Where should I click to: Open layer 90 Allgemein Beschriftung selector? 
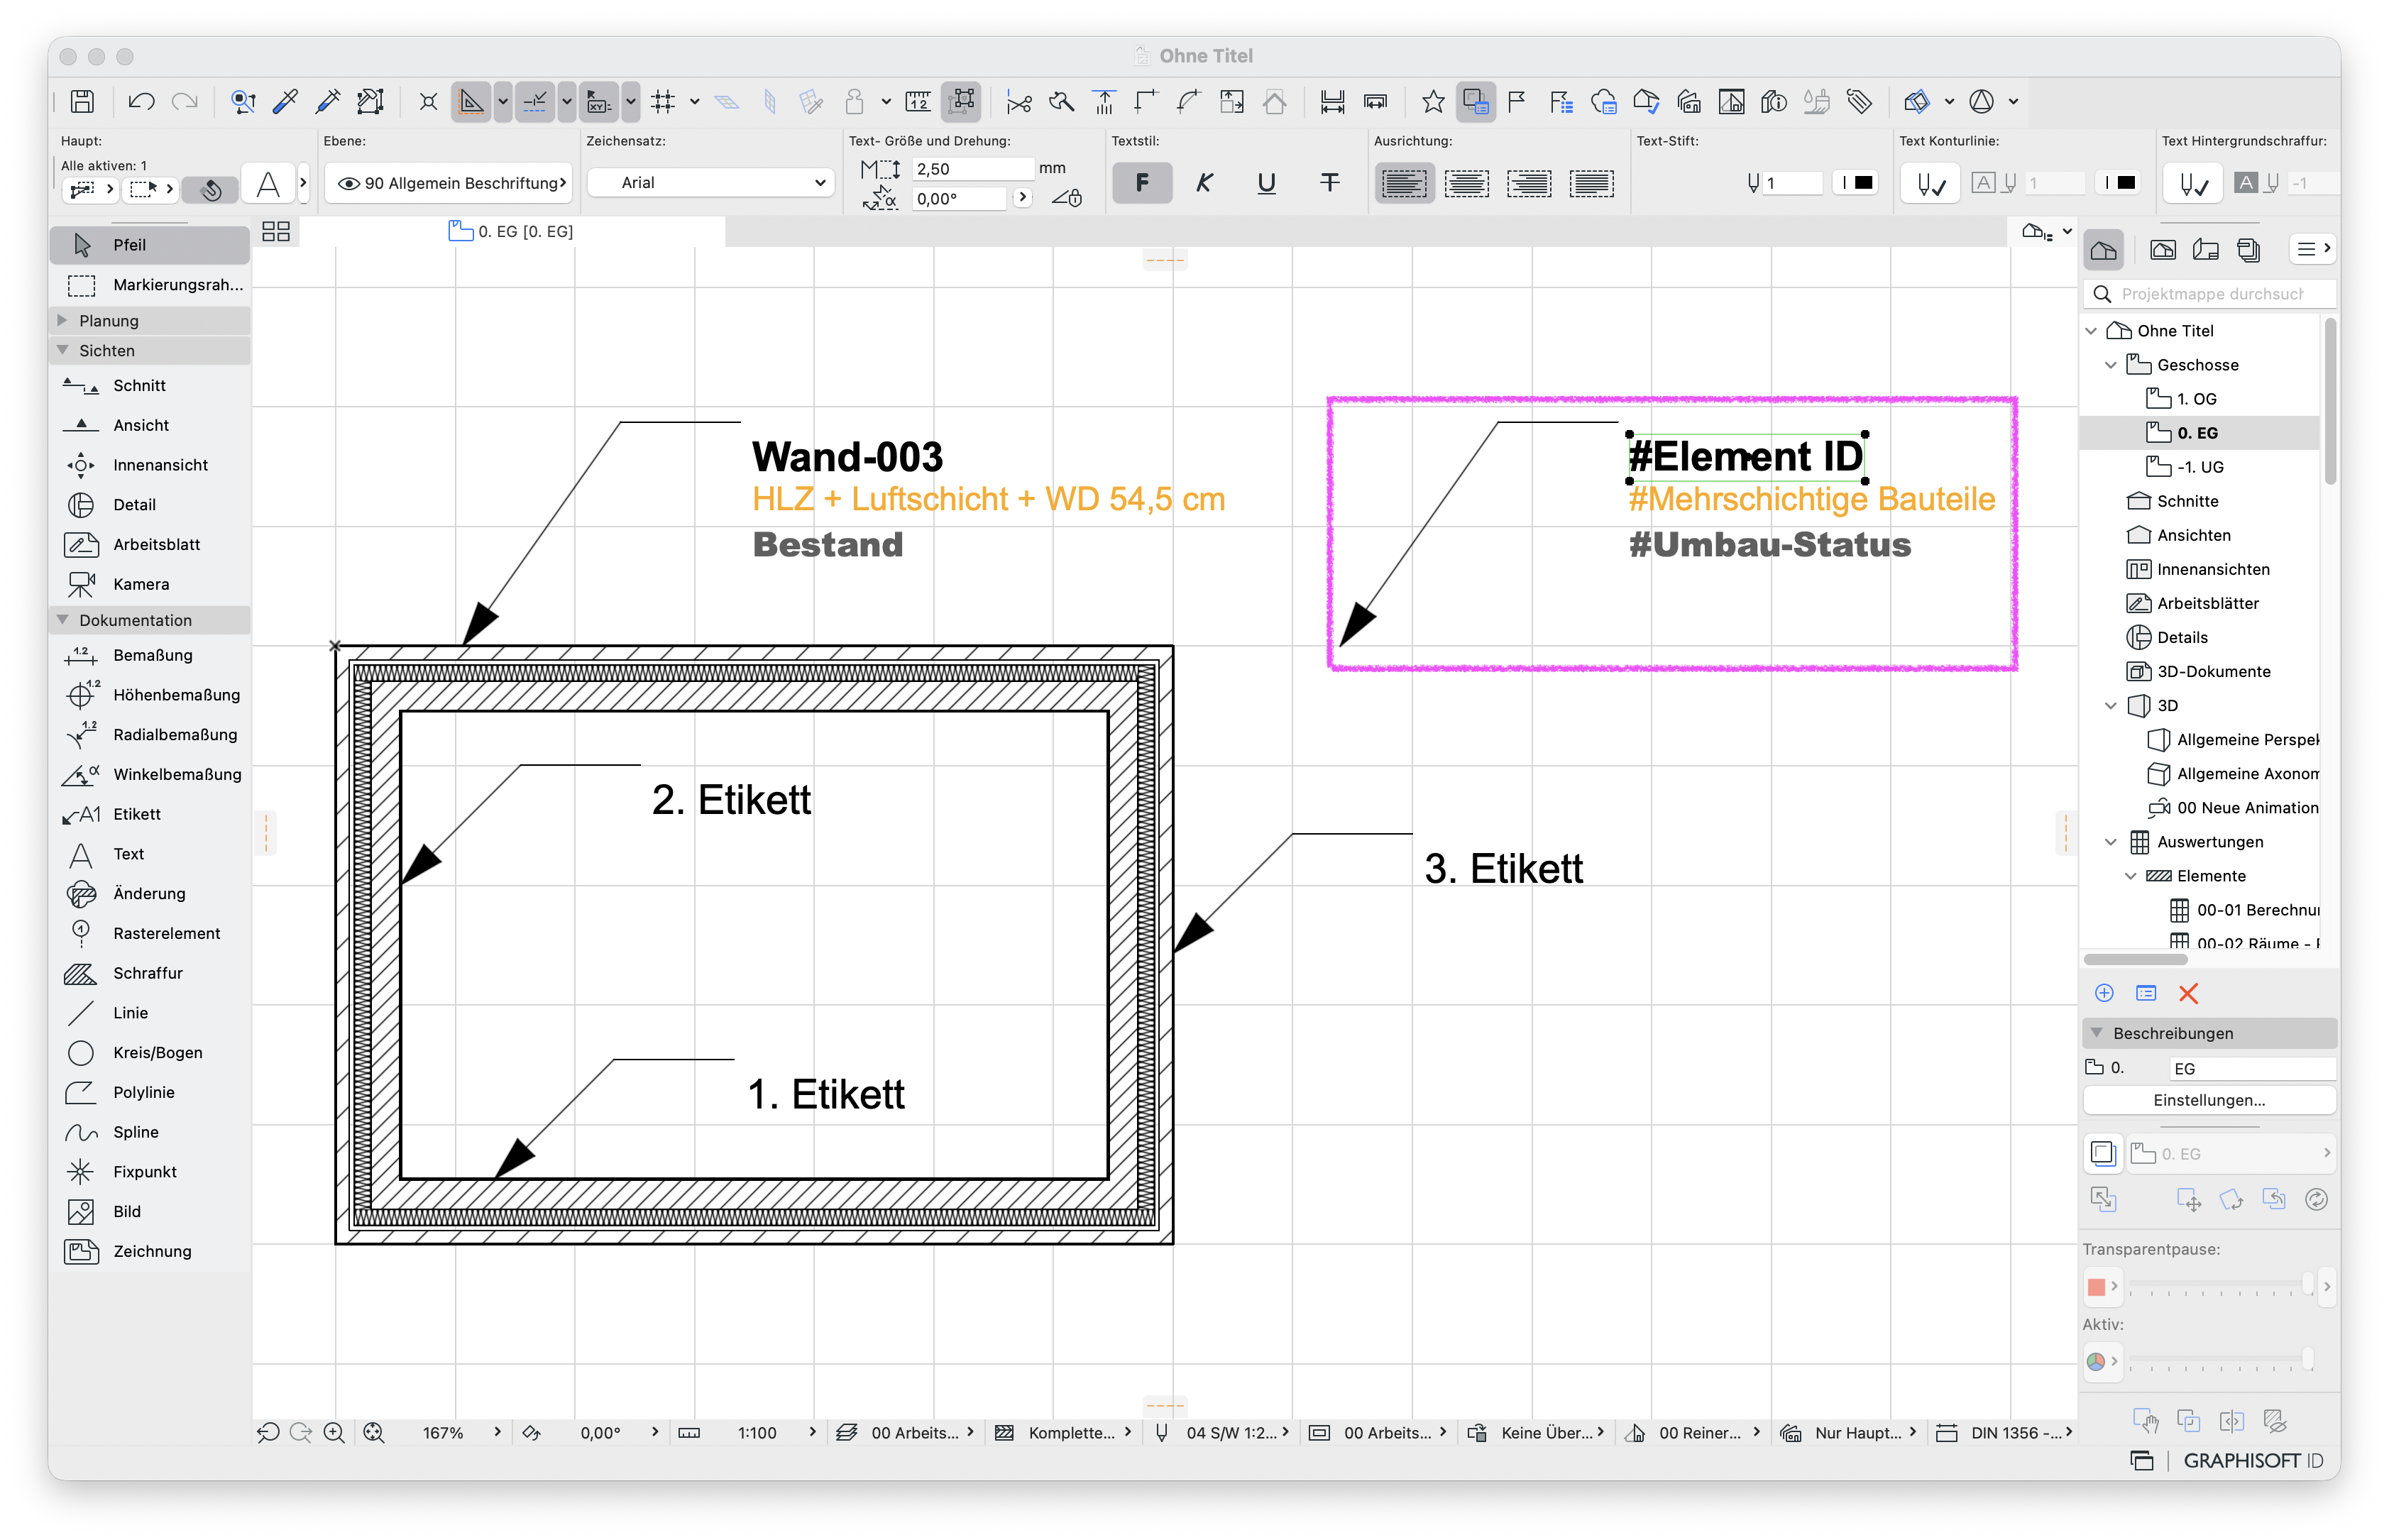[x=450, y=183]
